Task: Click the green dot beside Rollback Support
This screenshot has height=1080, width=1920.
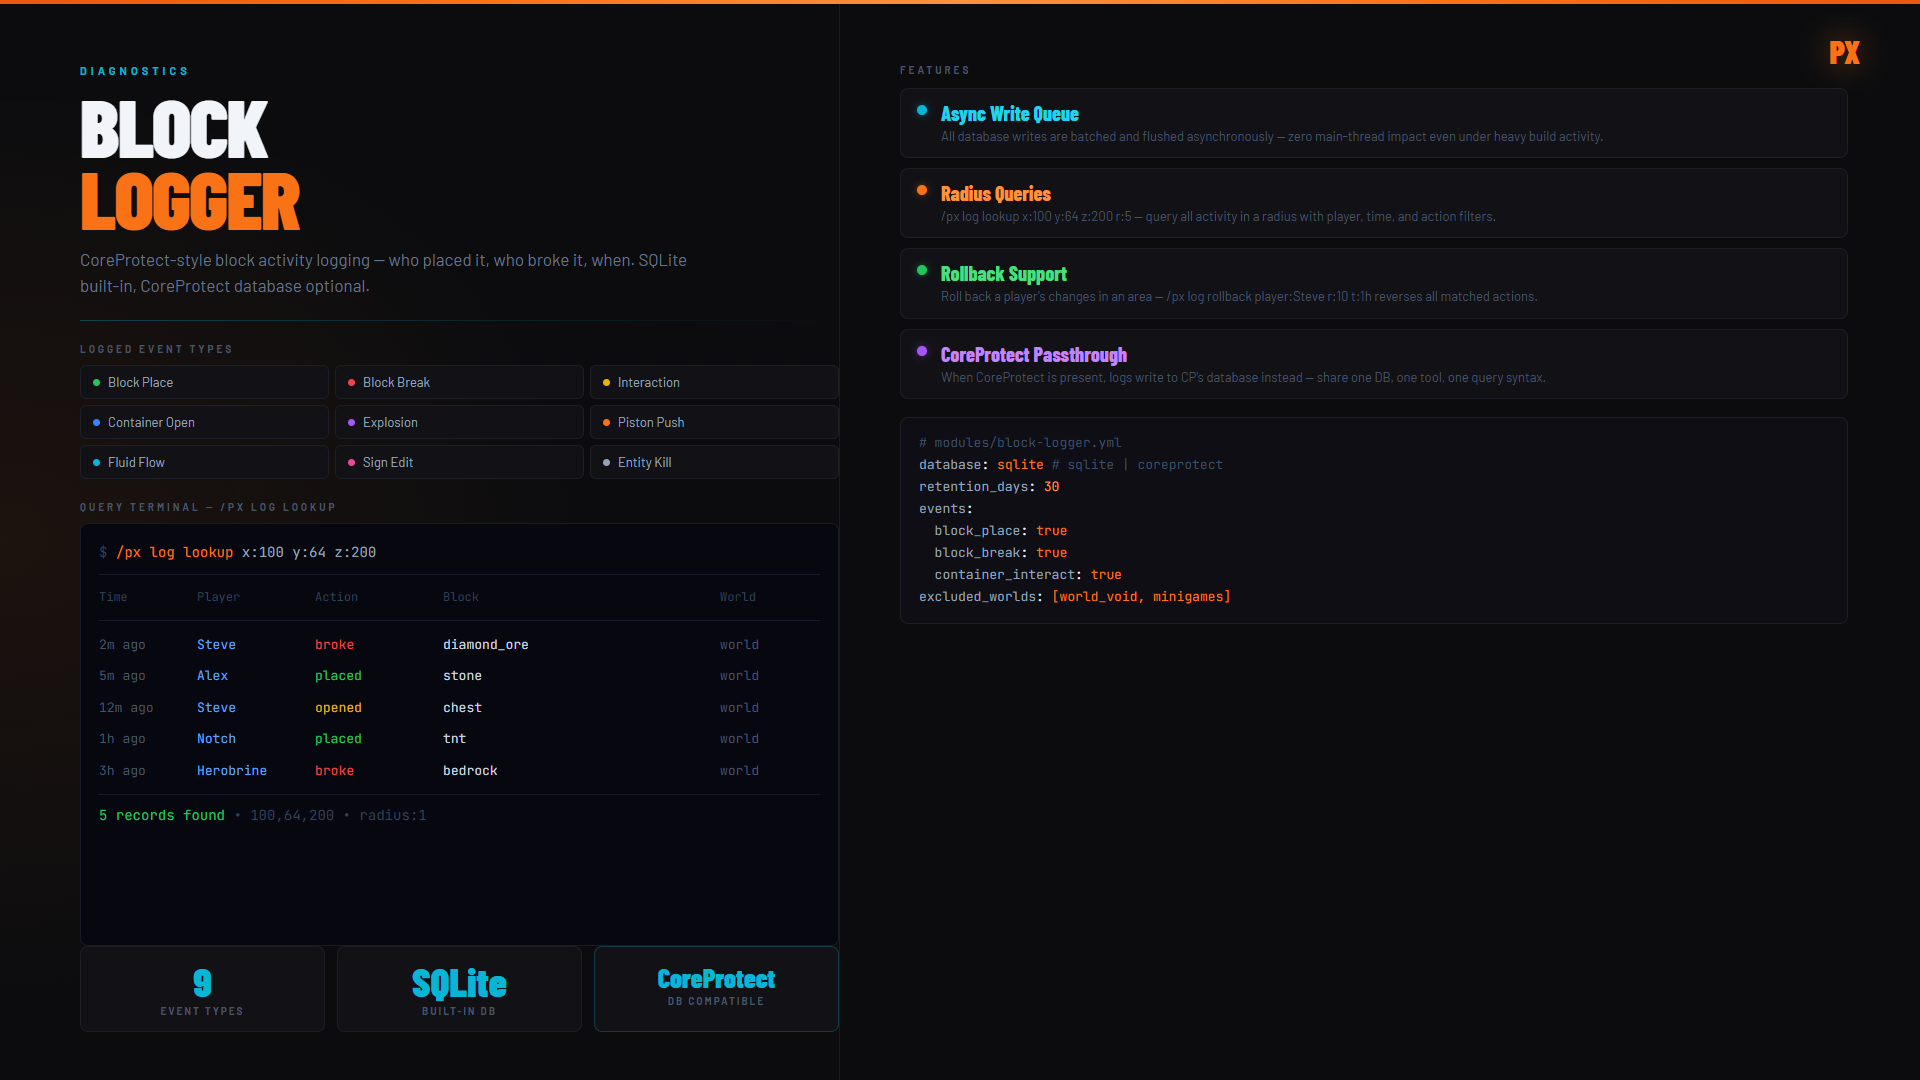Action: click(x=922, y=270)
